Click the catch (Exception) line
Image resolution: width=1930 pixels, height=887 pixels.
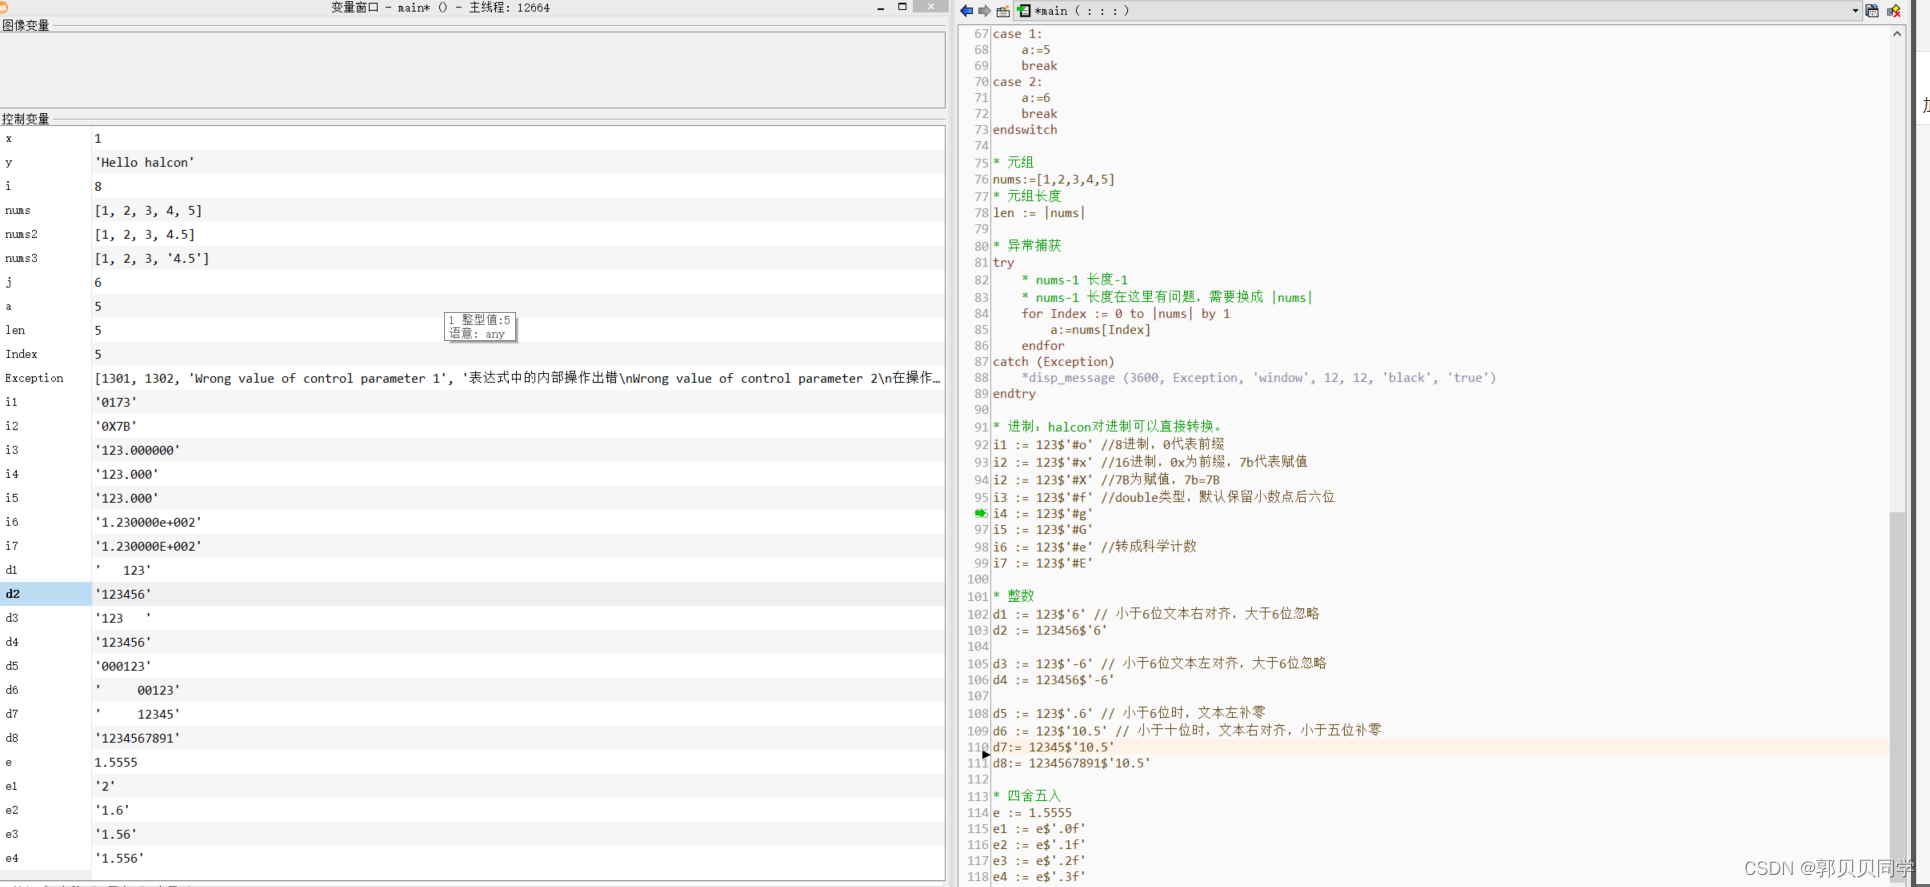[1053, 362]
